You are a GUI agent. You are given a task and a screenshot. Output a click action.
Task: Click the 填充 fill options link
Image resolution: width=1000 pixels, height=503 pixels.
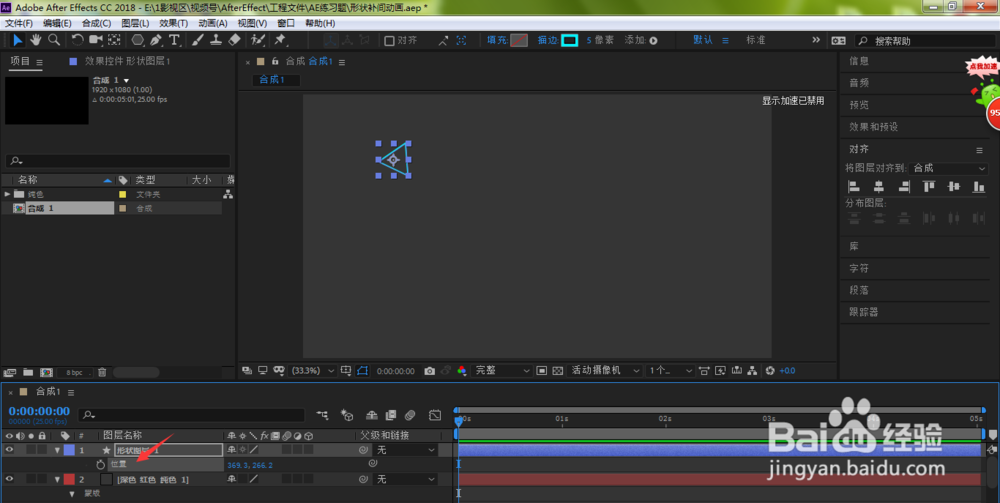(x=497, y=40)
